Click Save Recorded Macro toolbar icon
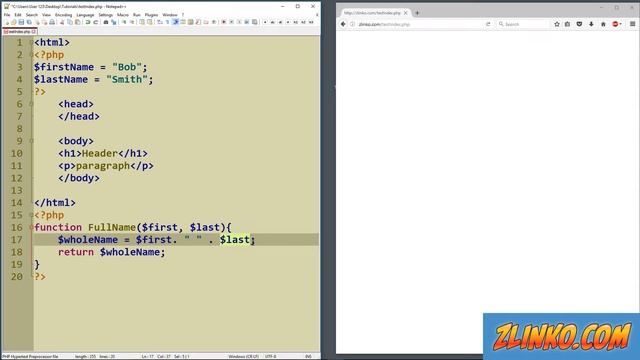This screenshot has height=360, width=640. click(254, 22)
